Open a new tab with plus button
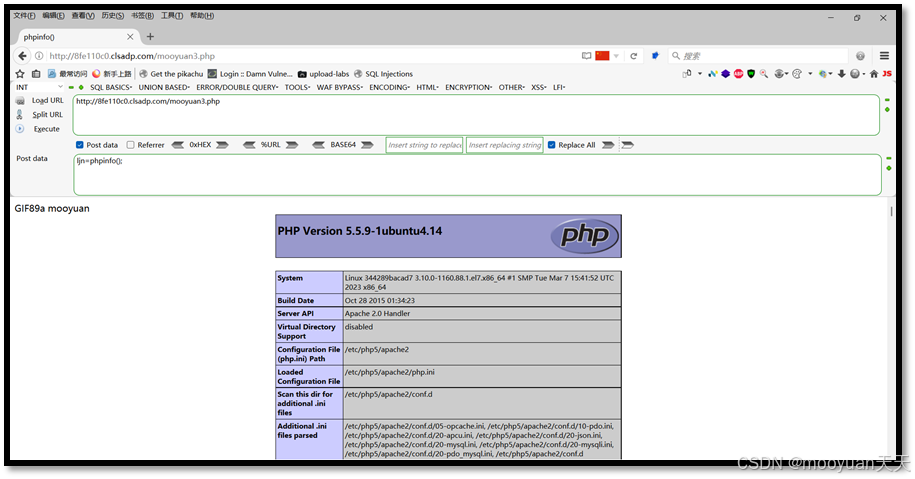The image size is (915, 479). click(151, 37)
